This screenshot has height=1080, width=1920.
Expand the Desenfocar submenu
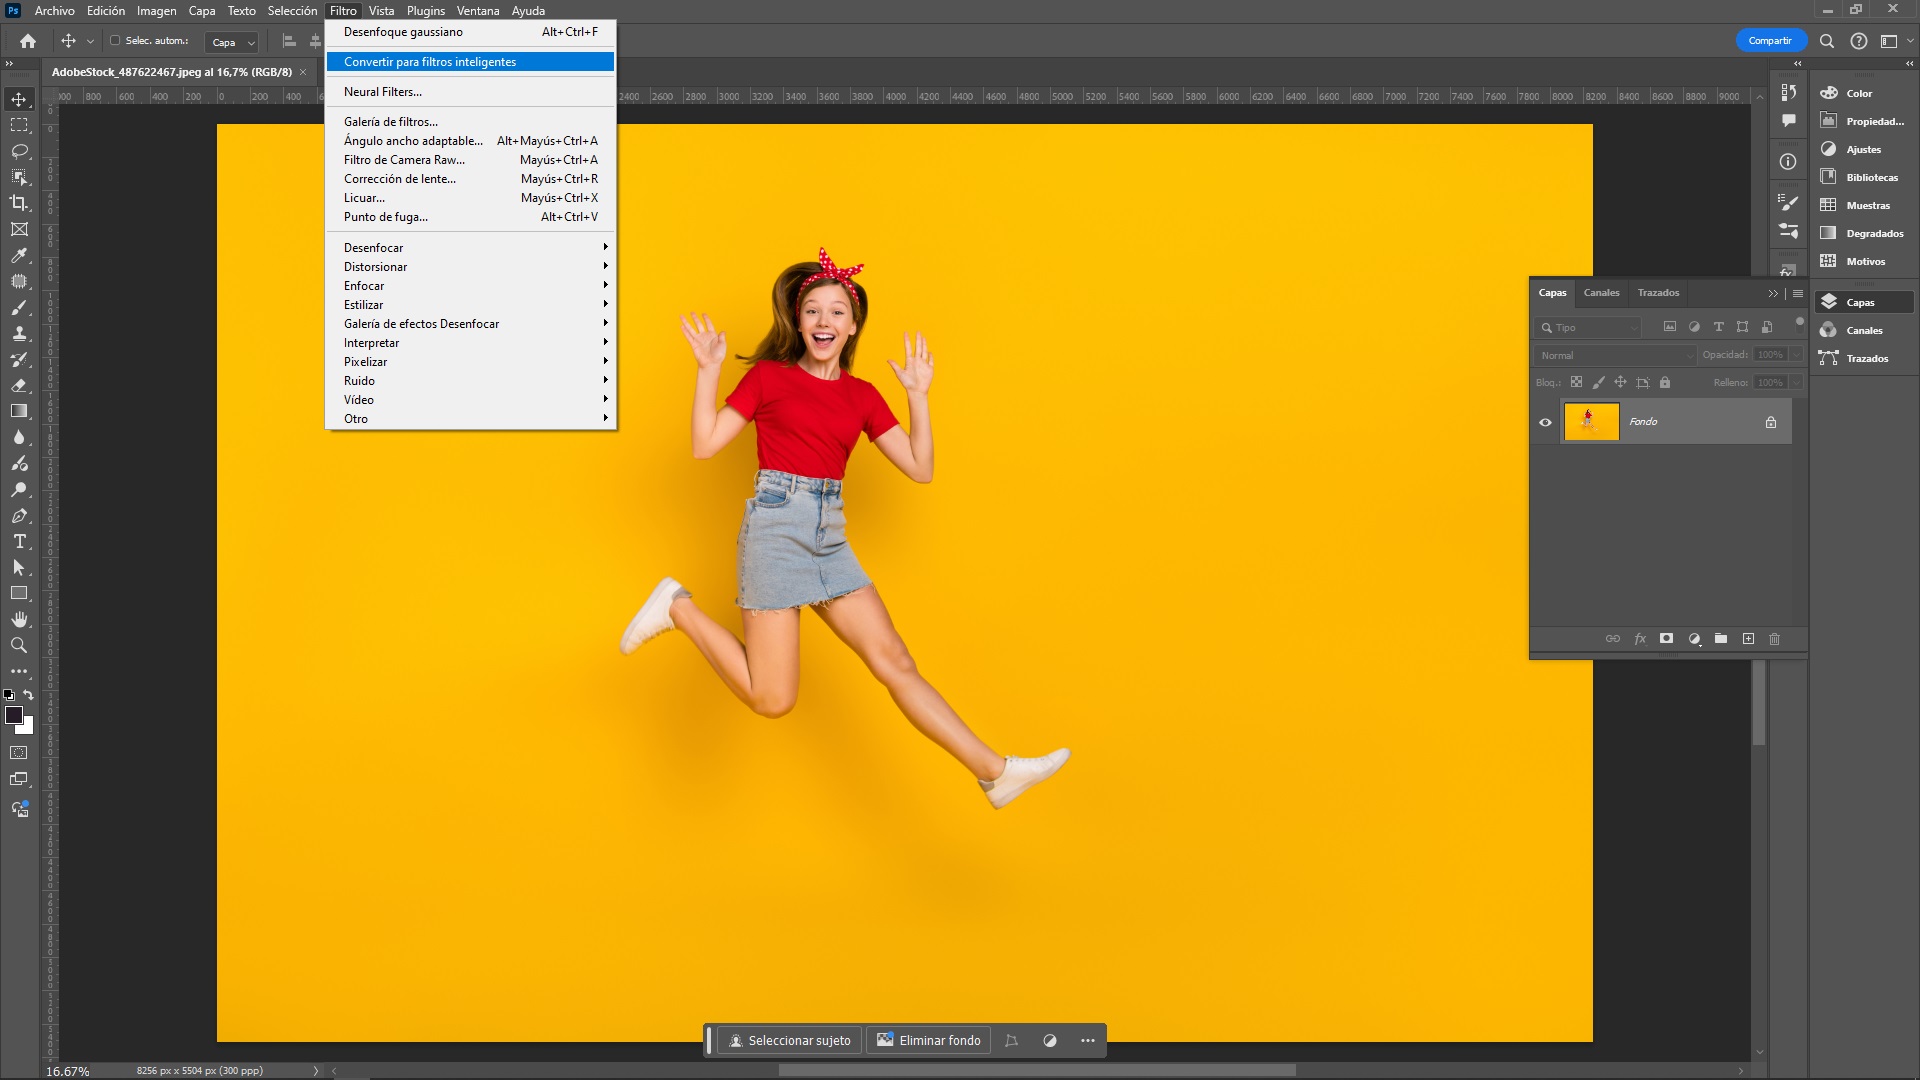coord(470,248)
